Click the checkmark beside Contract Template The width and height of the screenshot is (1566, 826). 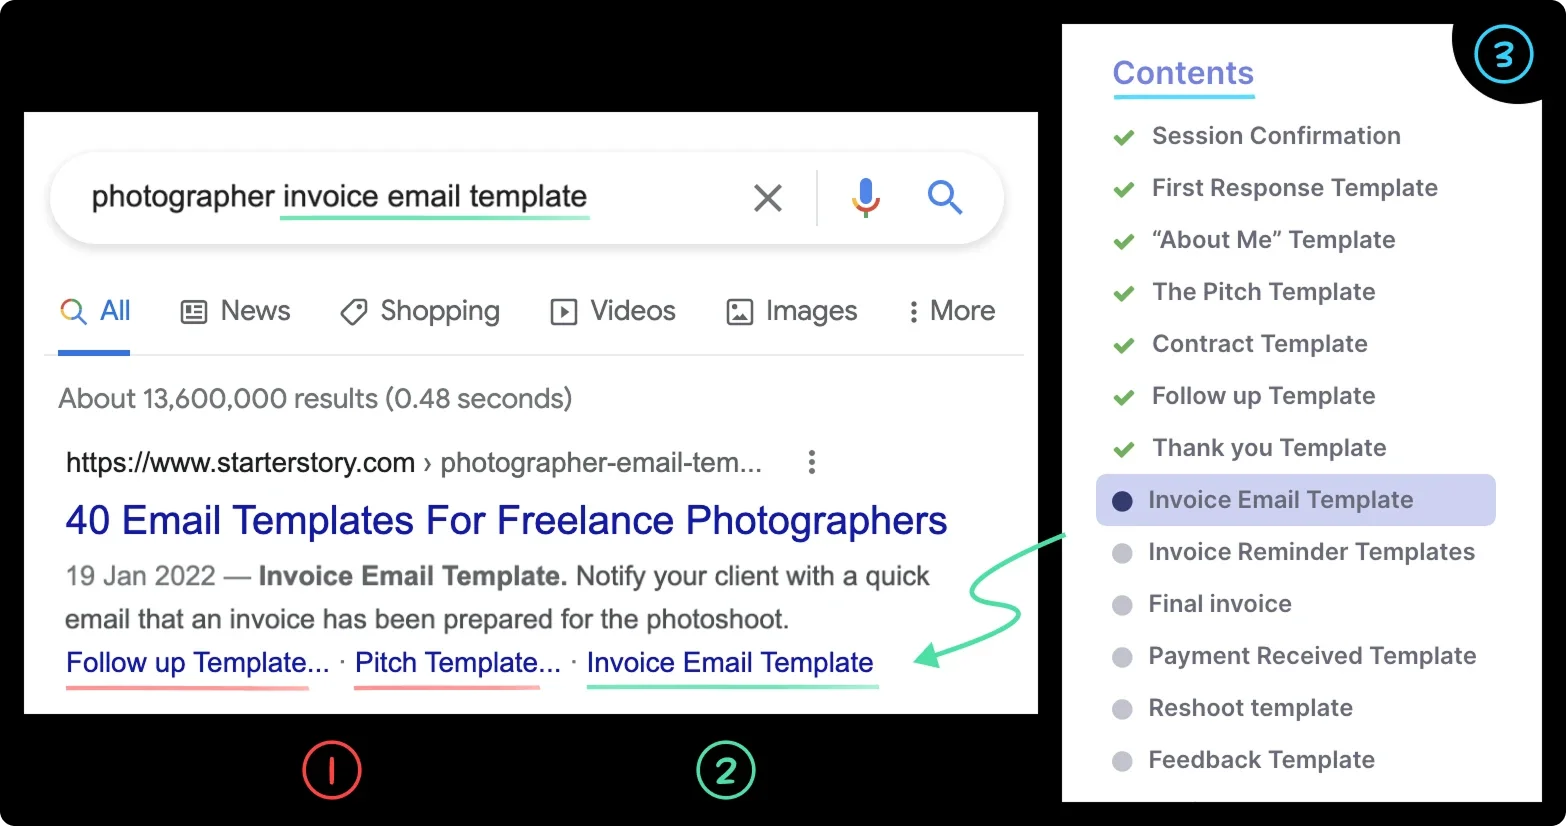tap(1124, 345)
